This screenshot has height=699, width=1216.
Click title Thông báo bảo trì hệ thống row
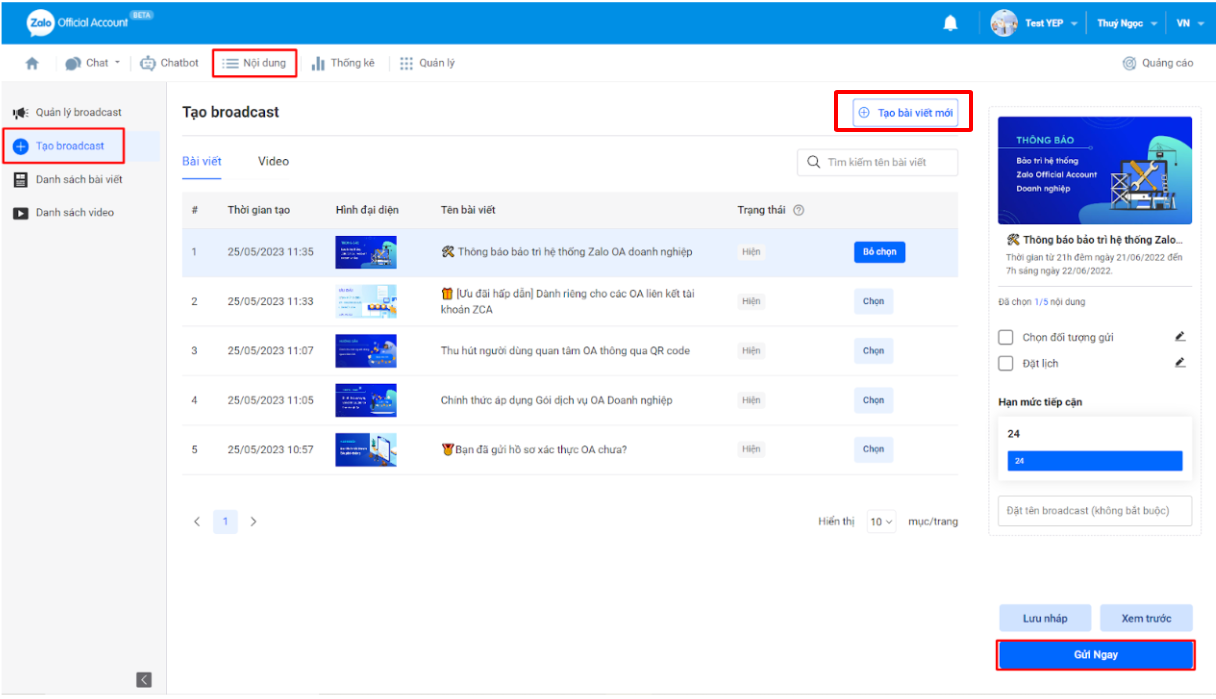pyautogui.click(x=566, y=252)
